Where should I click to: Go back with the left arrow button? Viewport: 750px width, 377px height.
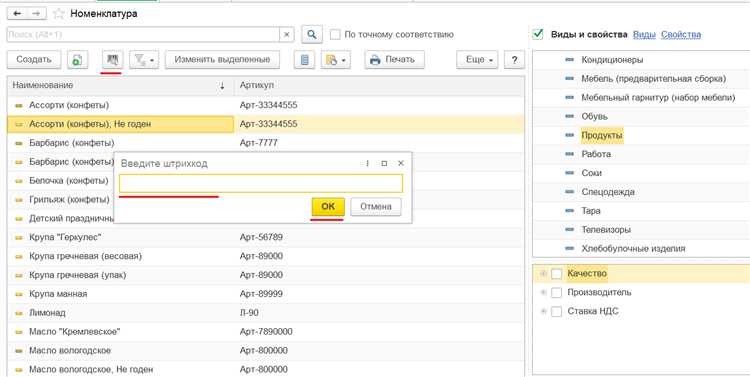(x=17, y=13)
